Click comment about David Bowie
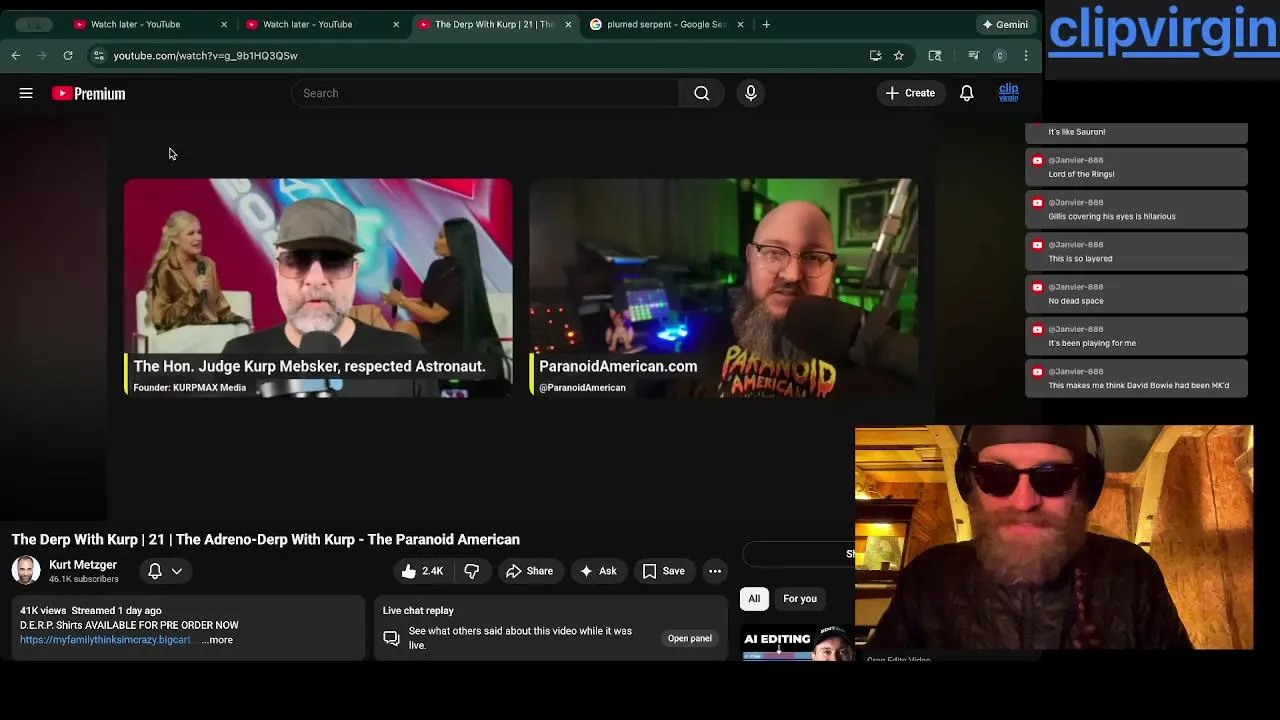Viewport: 1280px width, 720px height. click(x=1139, y=385)
